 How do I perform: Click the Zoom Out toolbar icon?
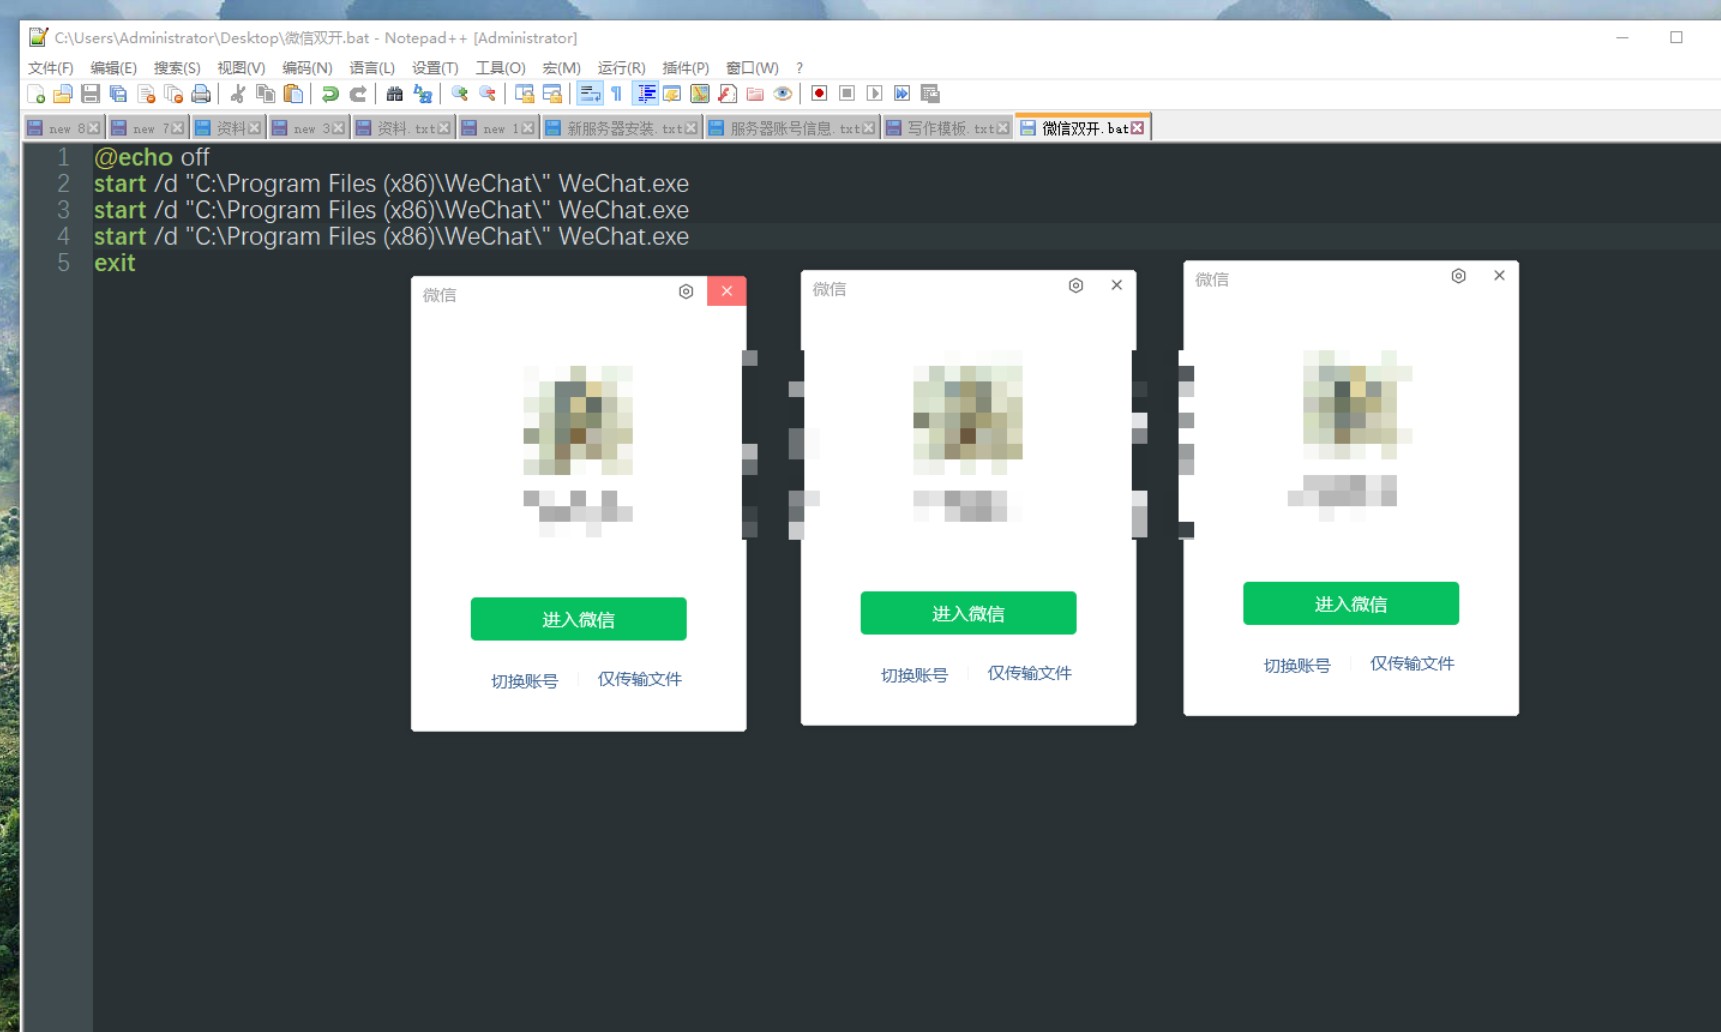point(487,94)
